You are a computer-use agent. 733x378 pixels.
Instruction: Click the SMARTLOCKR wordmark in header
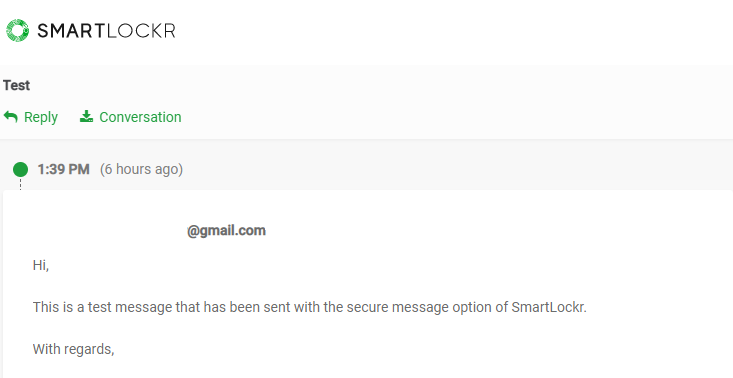tap(106, 31)
